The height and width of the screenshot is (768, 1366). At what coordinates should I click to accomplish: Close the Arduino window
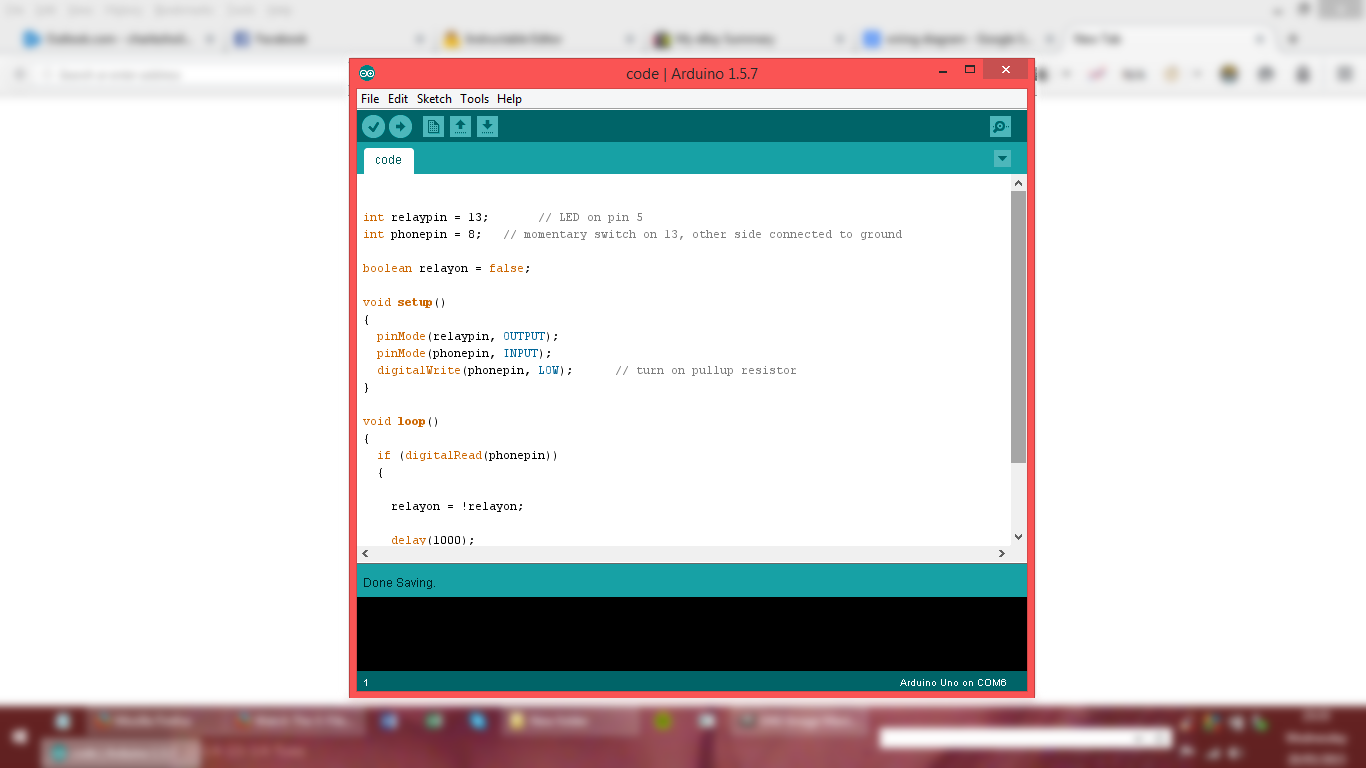(x=1005, y=70)
